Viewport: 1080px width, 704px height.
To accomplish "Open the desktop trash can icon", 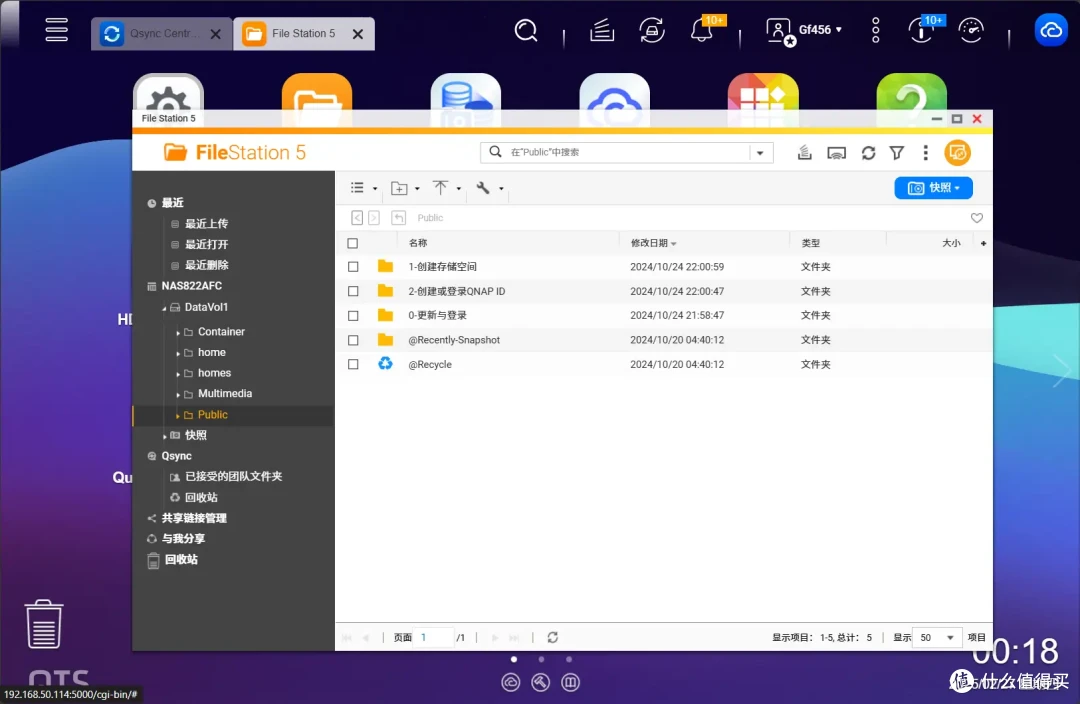I will [43, 624].
